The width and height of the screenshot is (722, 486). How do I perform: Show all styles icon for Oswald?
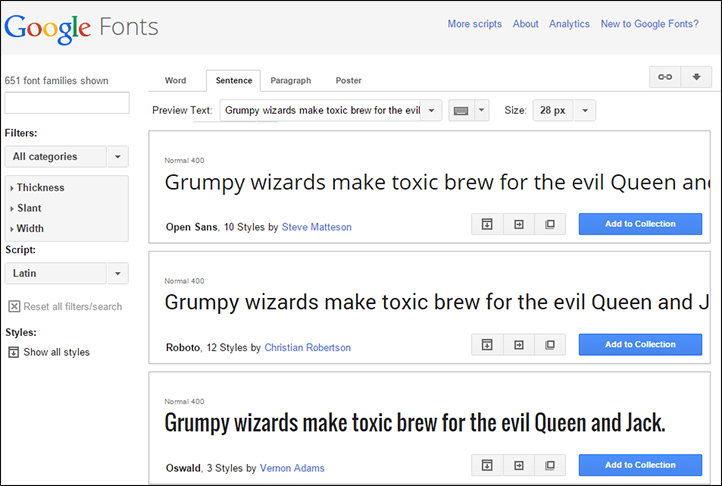pyautogui.click(x=487, y=465)
